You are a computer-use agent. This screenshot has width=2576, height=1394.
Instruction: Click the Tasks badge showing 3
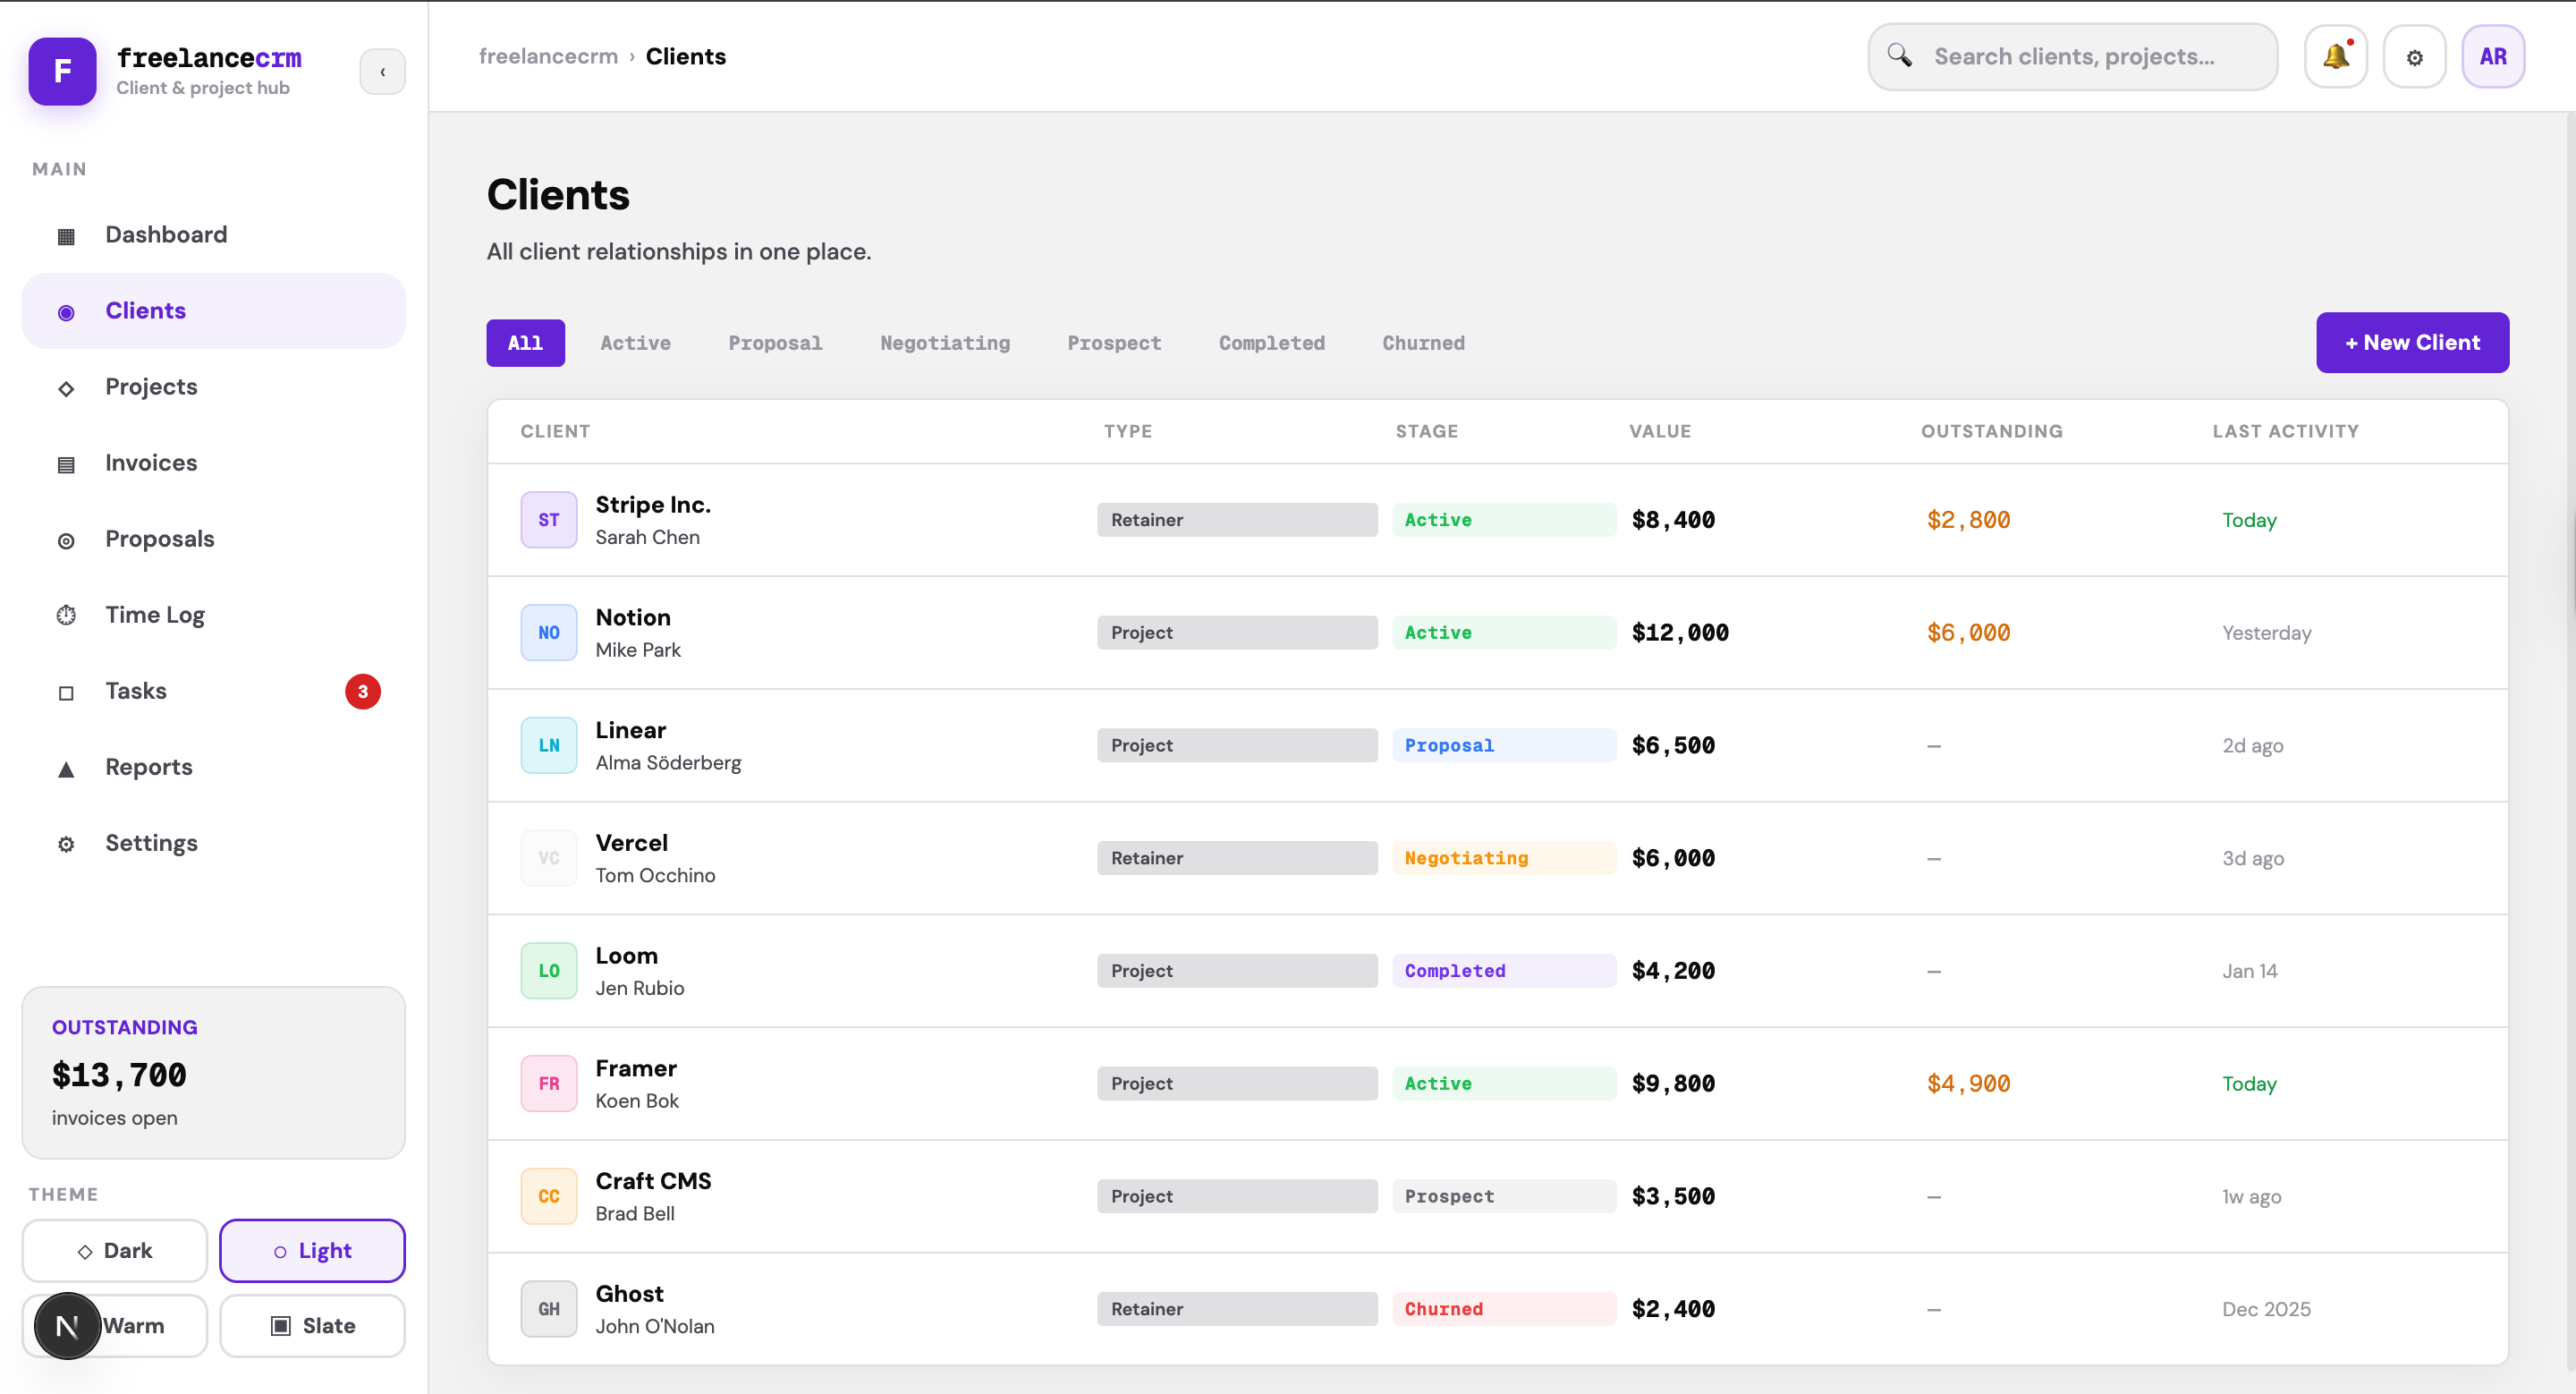tap(362, 691)
